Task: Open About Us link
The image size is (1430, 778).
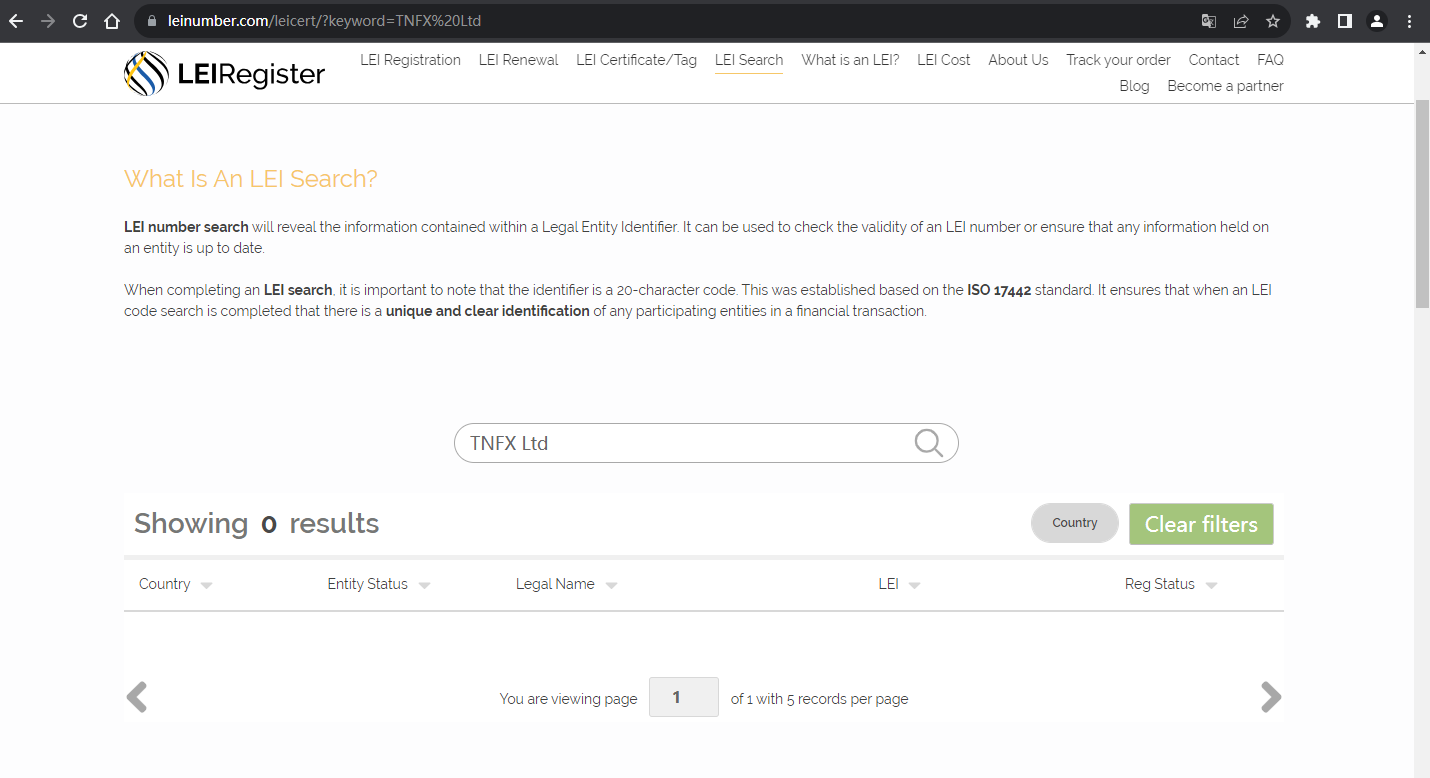Action: 1018,60
